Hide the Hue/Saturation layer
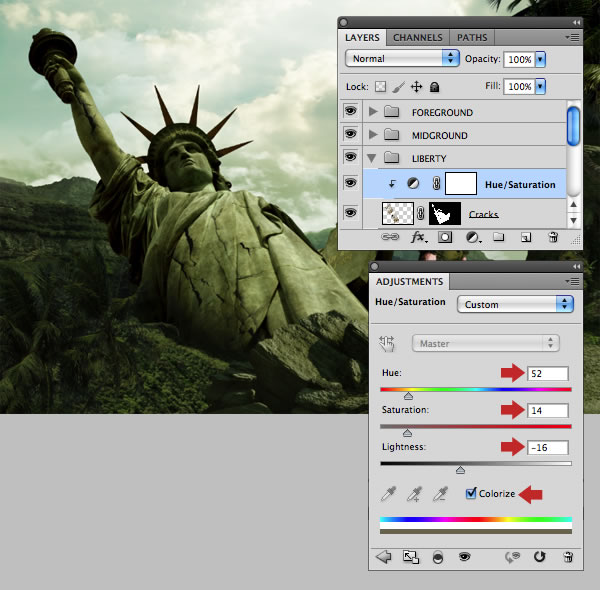This screenshot has width=600, height=590. [x=350, y=183]
